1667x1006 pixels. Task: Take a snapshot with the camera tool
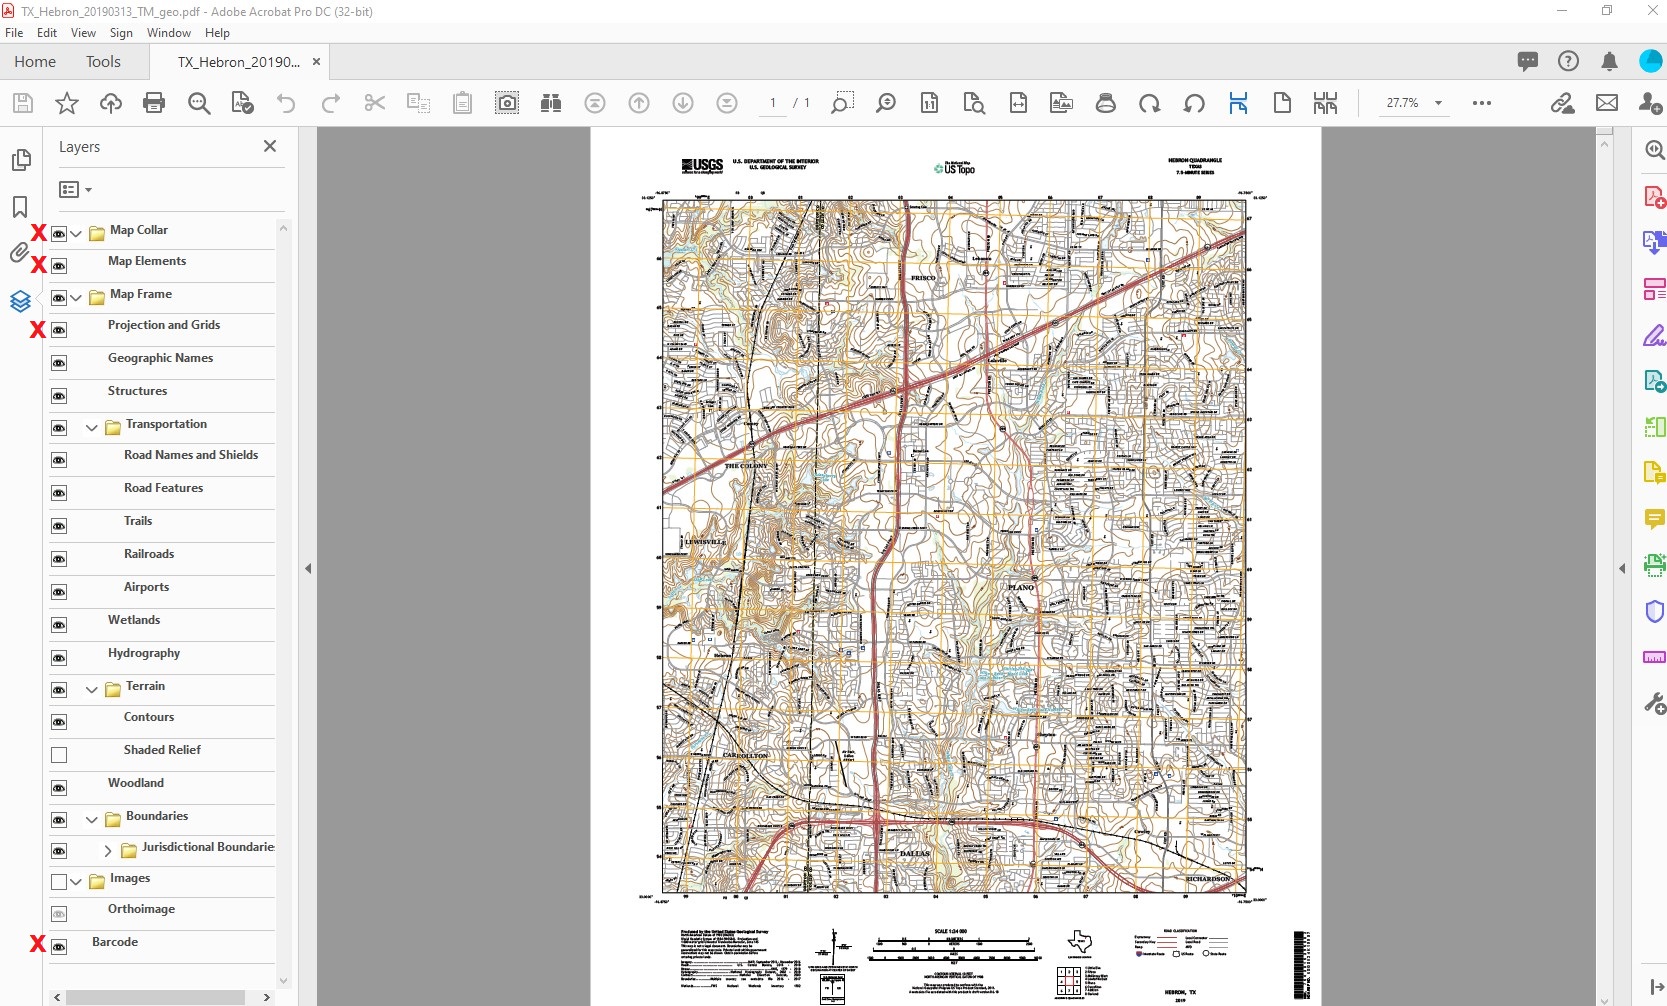(x=507, y=103)
